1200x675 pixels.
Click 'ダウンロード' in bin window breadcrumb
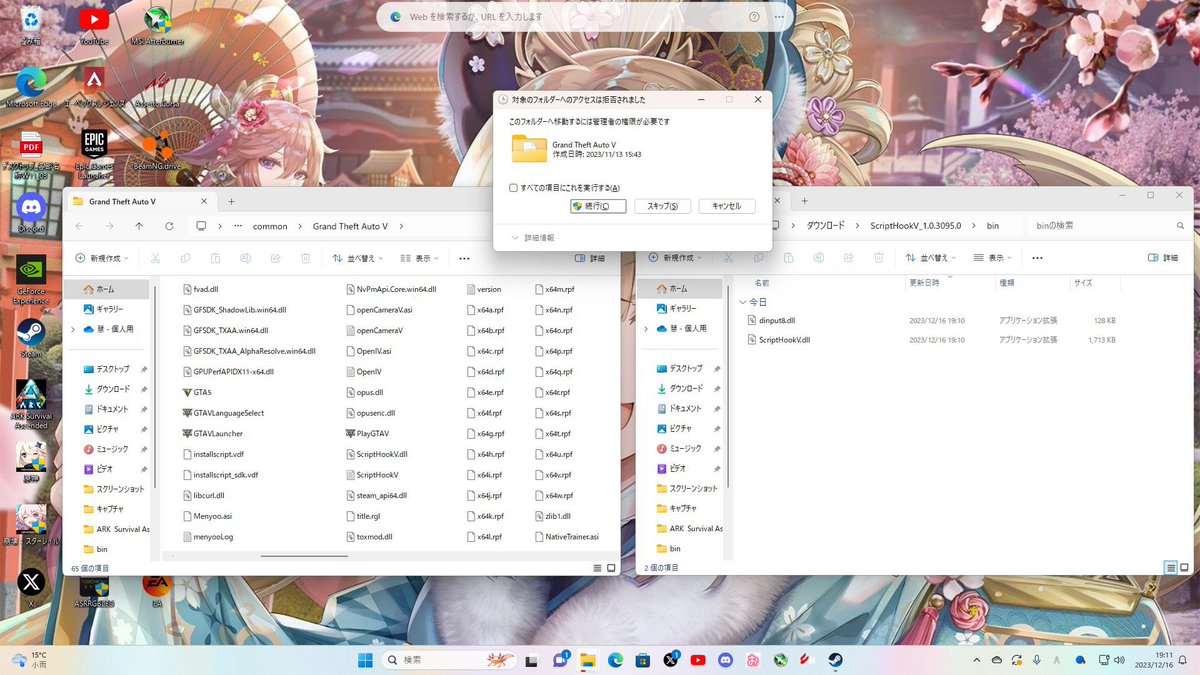(x=825, y=226)
